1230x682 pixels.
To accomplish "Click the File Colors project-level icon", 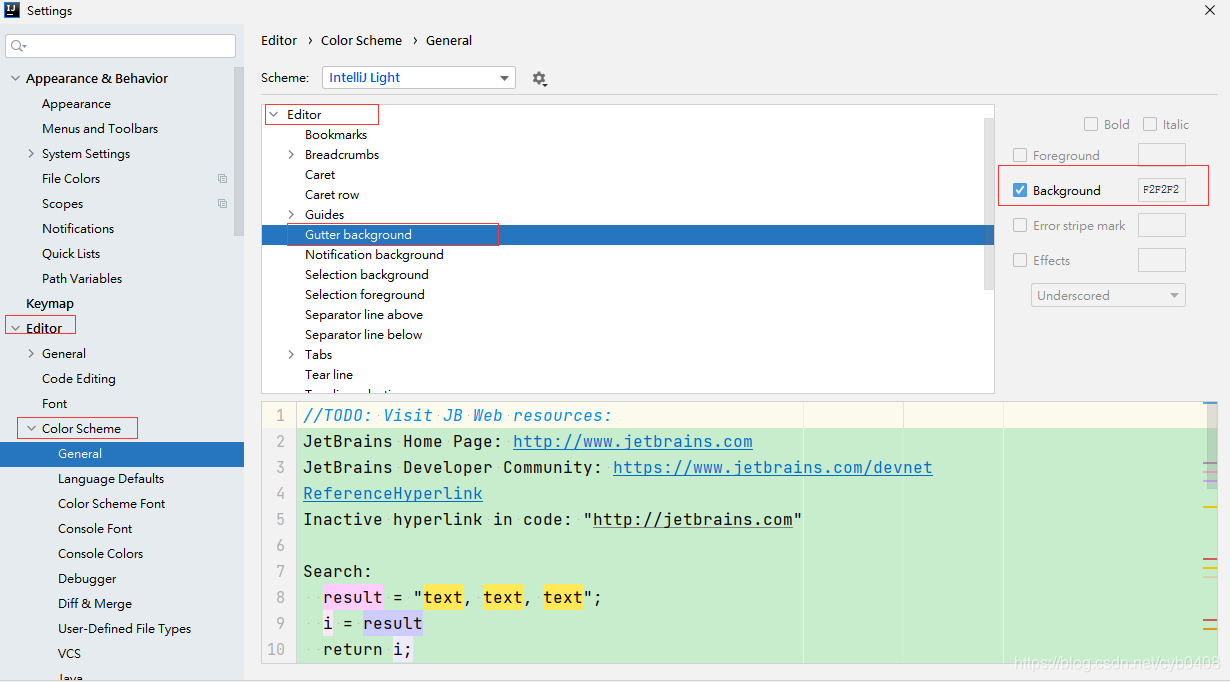I will click(x=222, y=179).
